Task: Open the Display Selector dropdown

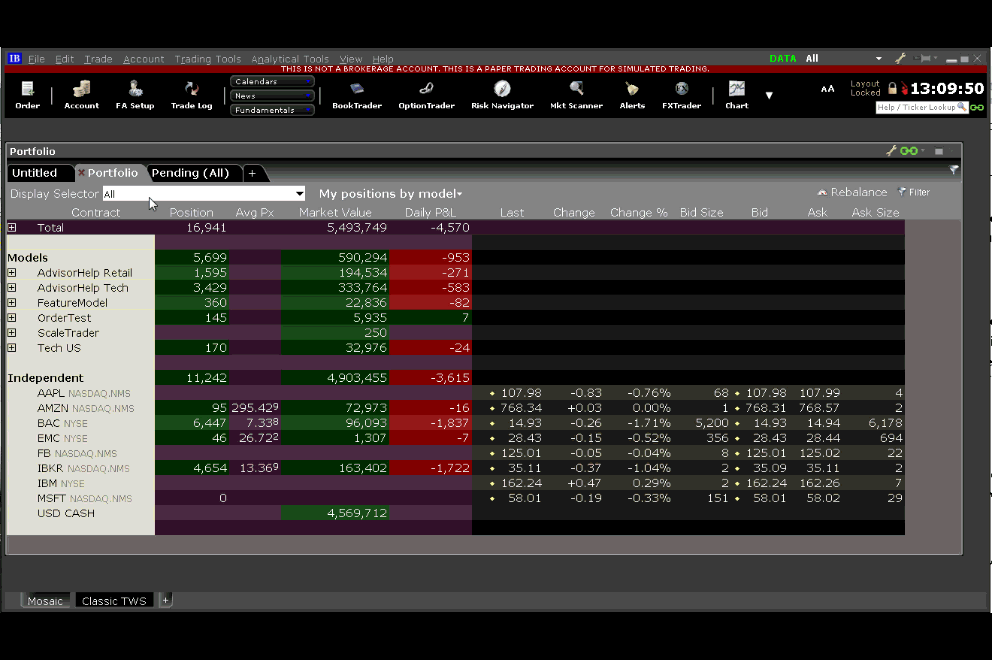Action: (204, 194)
